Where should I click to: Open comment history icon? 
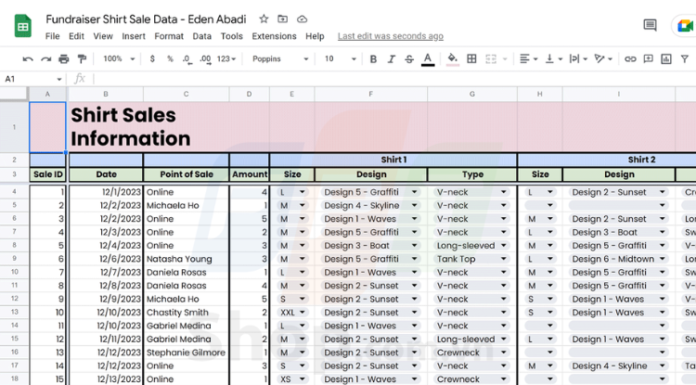coord(650,25)
